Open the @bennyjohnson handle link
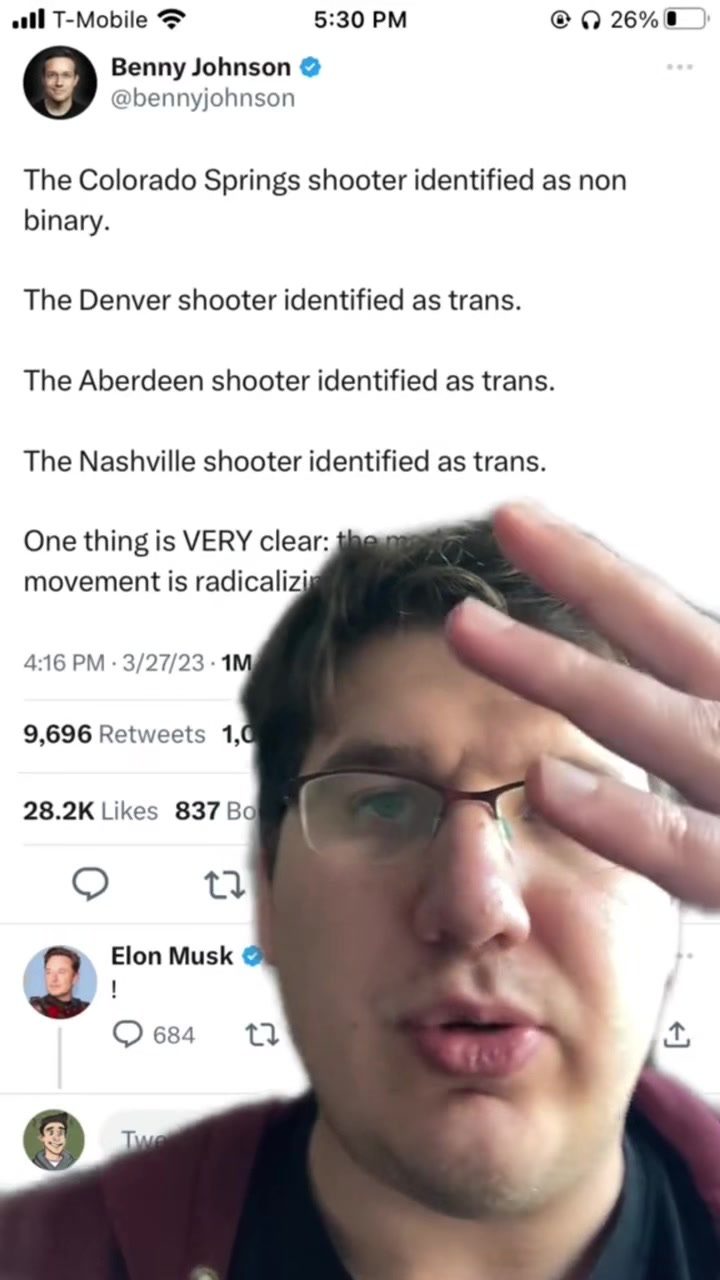This screenshot has width=720, height=1280. [x=202, y=98]
